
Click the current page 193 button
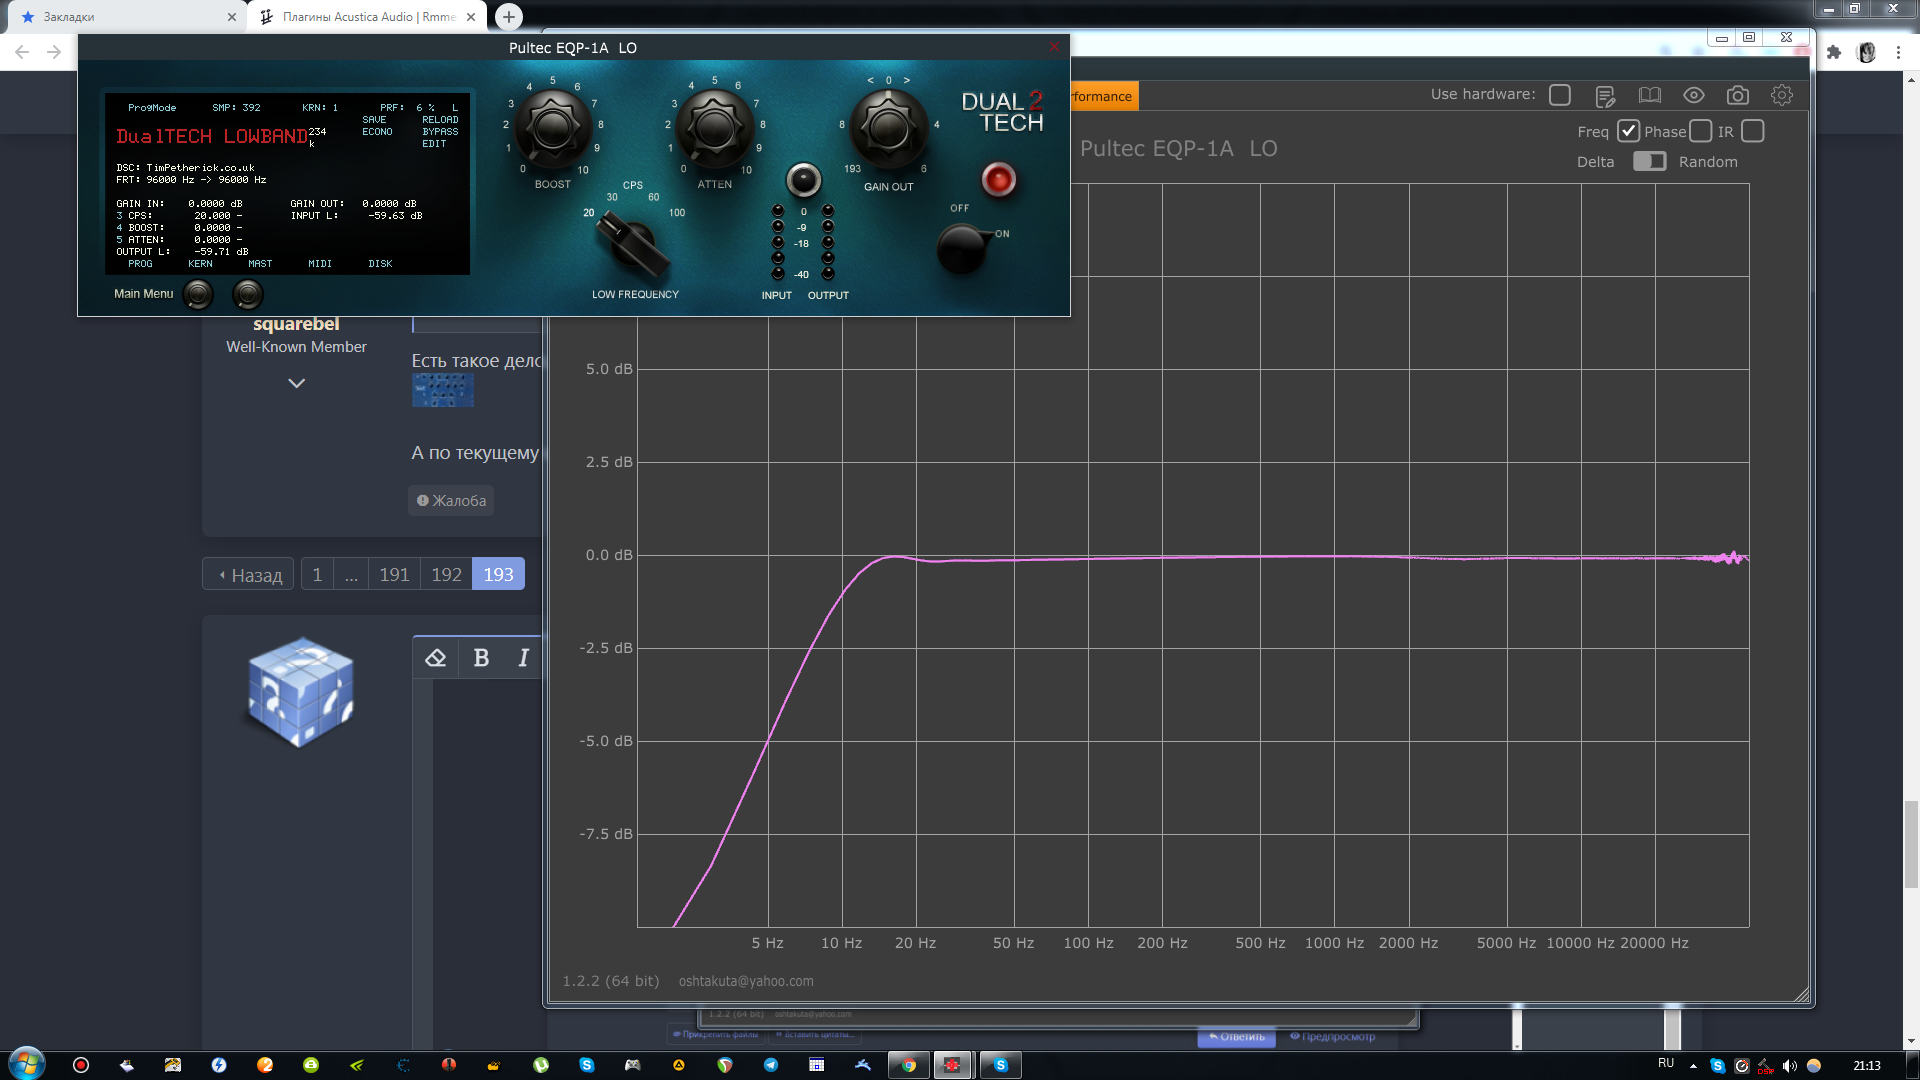point(498,575)
